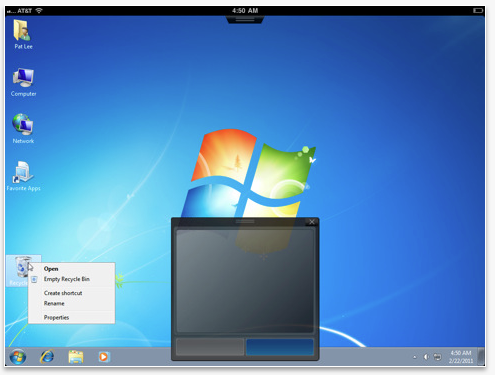495x375 pixels.
Task: Open Windows Explorer from taskbar
Action: (76, 357)
